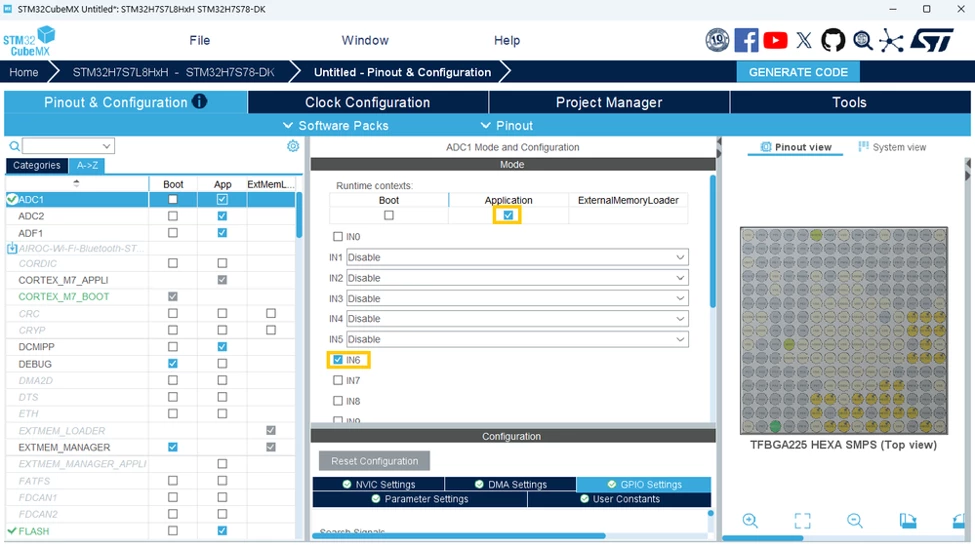The height and width of the screenshot is (547, 975).
Task: Click the ST logo icon
Action: (x=932, y=40)
